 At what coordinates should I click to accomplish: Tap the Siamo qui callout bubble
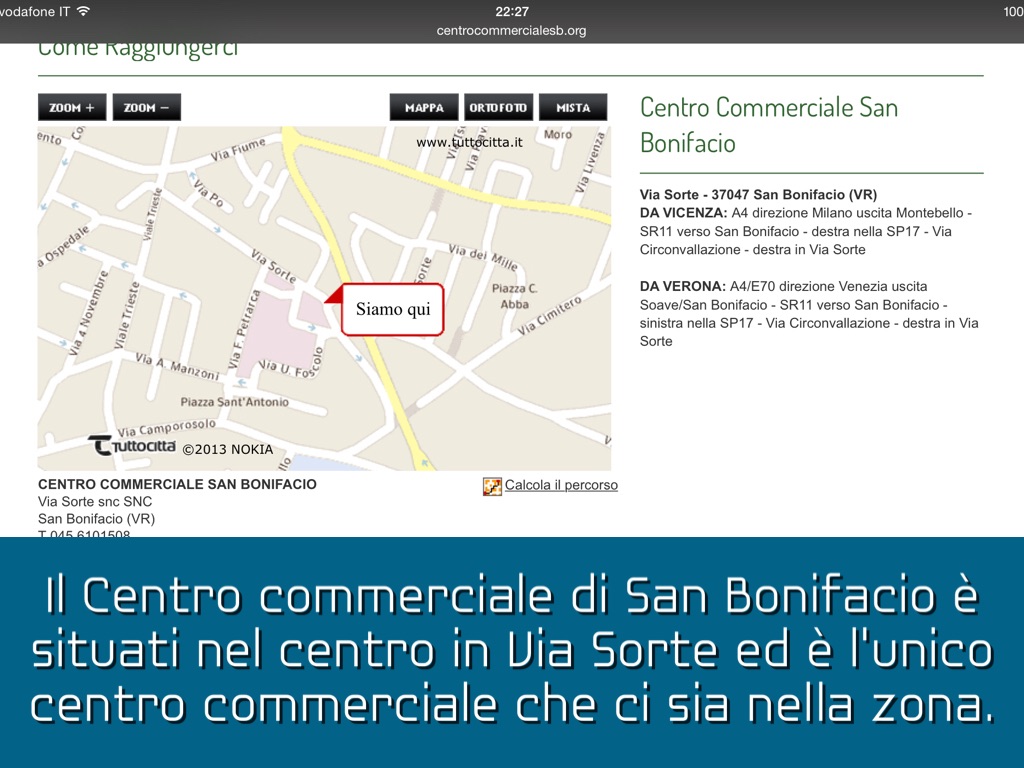(x=393, y=309)
